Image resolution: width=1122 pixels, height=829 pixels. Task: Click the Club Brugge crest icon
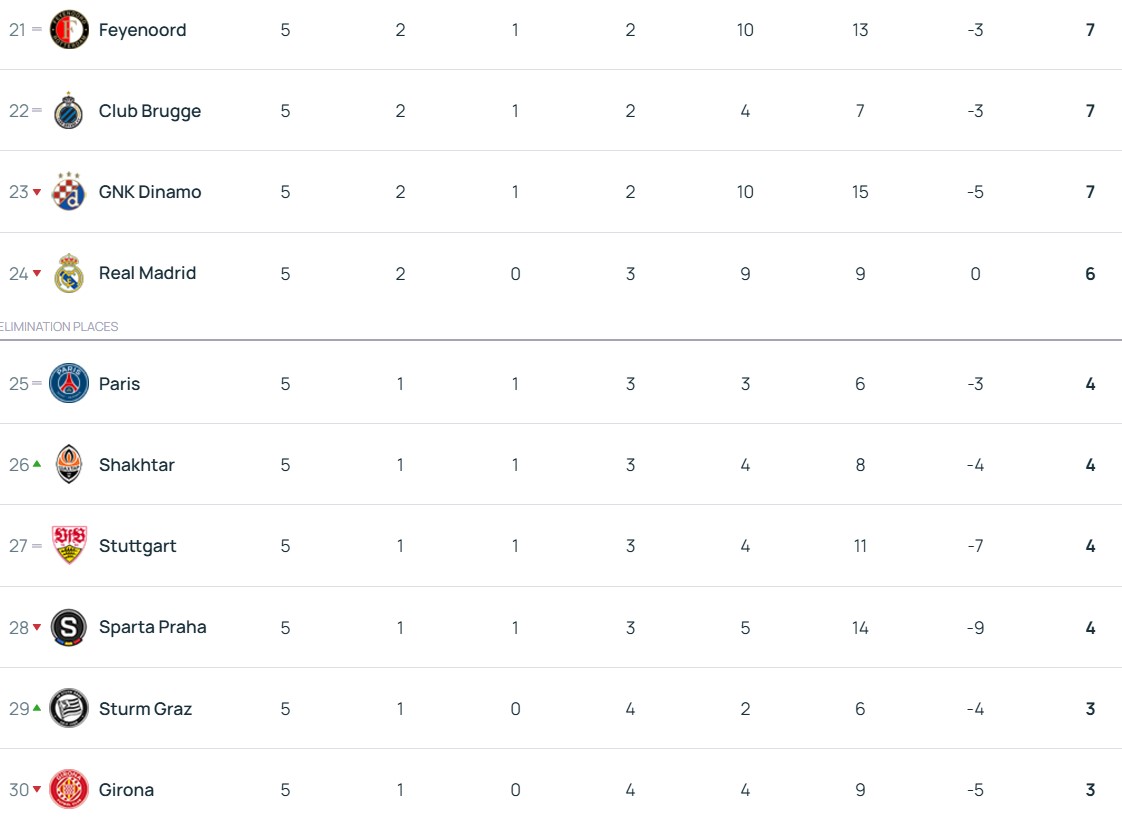(69, 111)
